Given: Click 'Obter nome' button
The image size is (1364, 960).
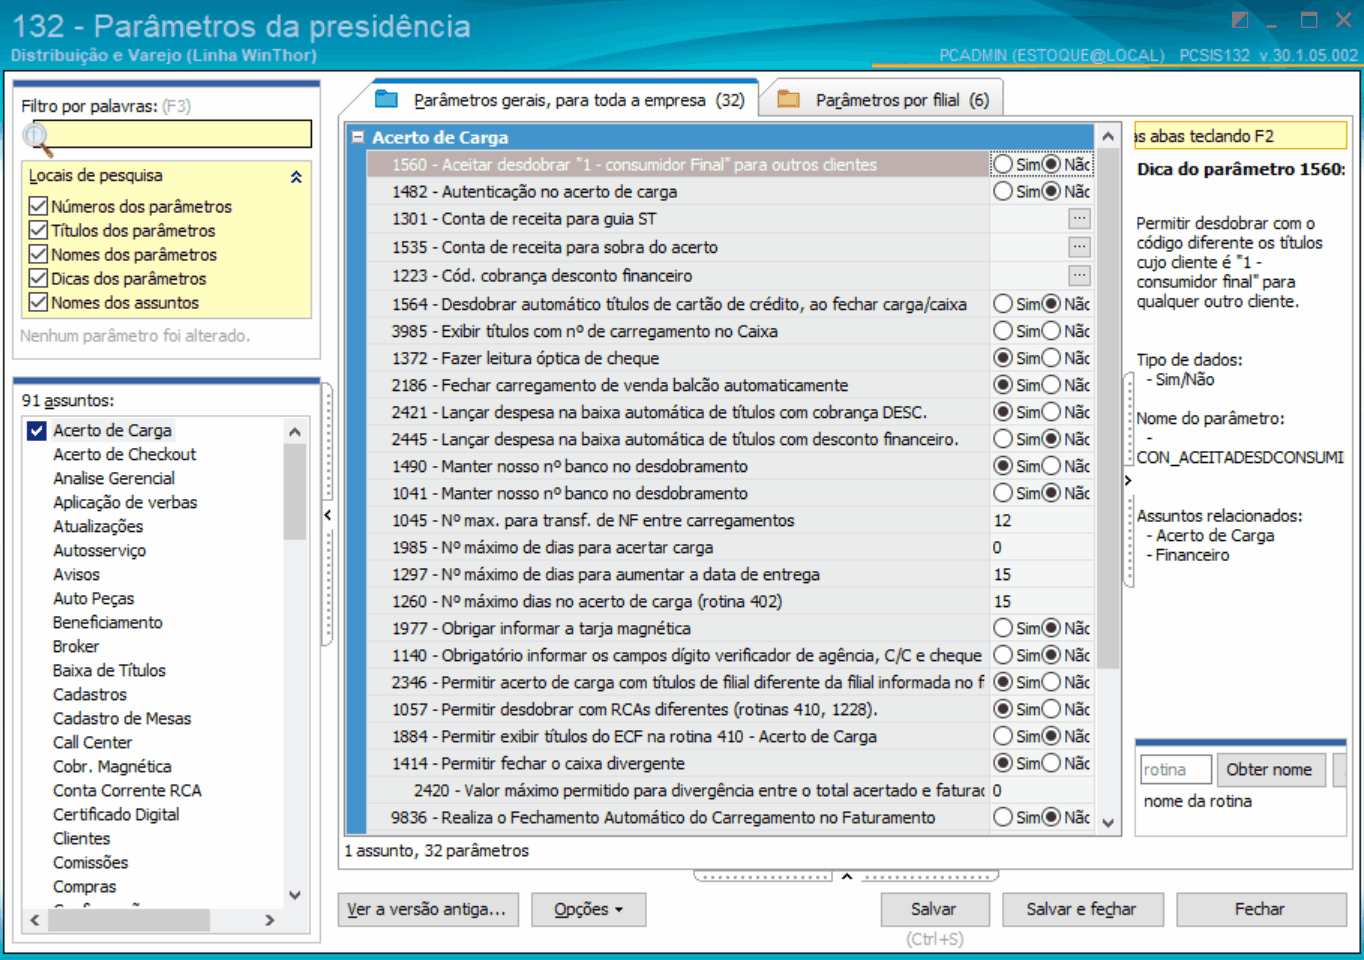Looking at the screenshot, I should tap(1269, 769).
